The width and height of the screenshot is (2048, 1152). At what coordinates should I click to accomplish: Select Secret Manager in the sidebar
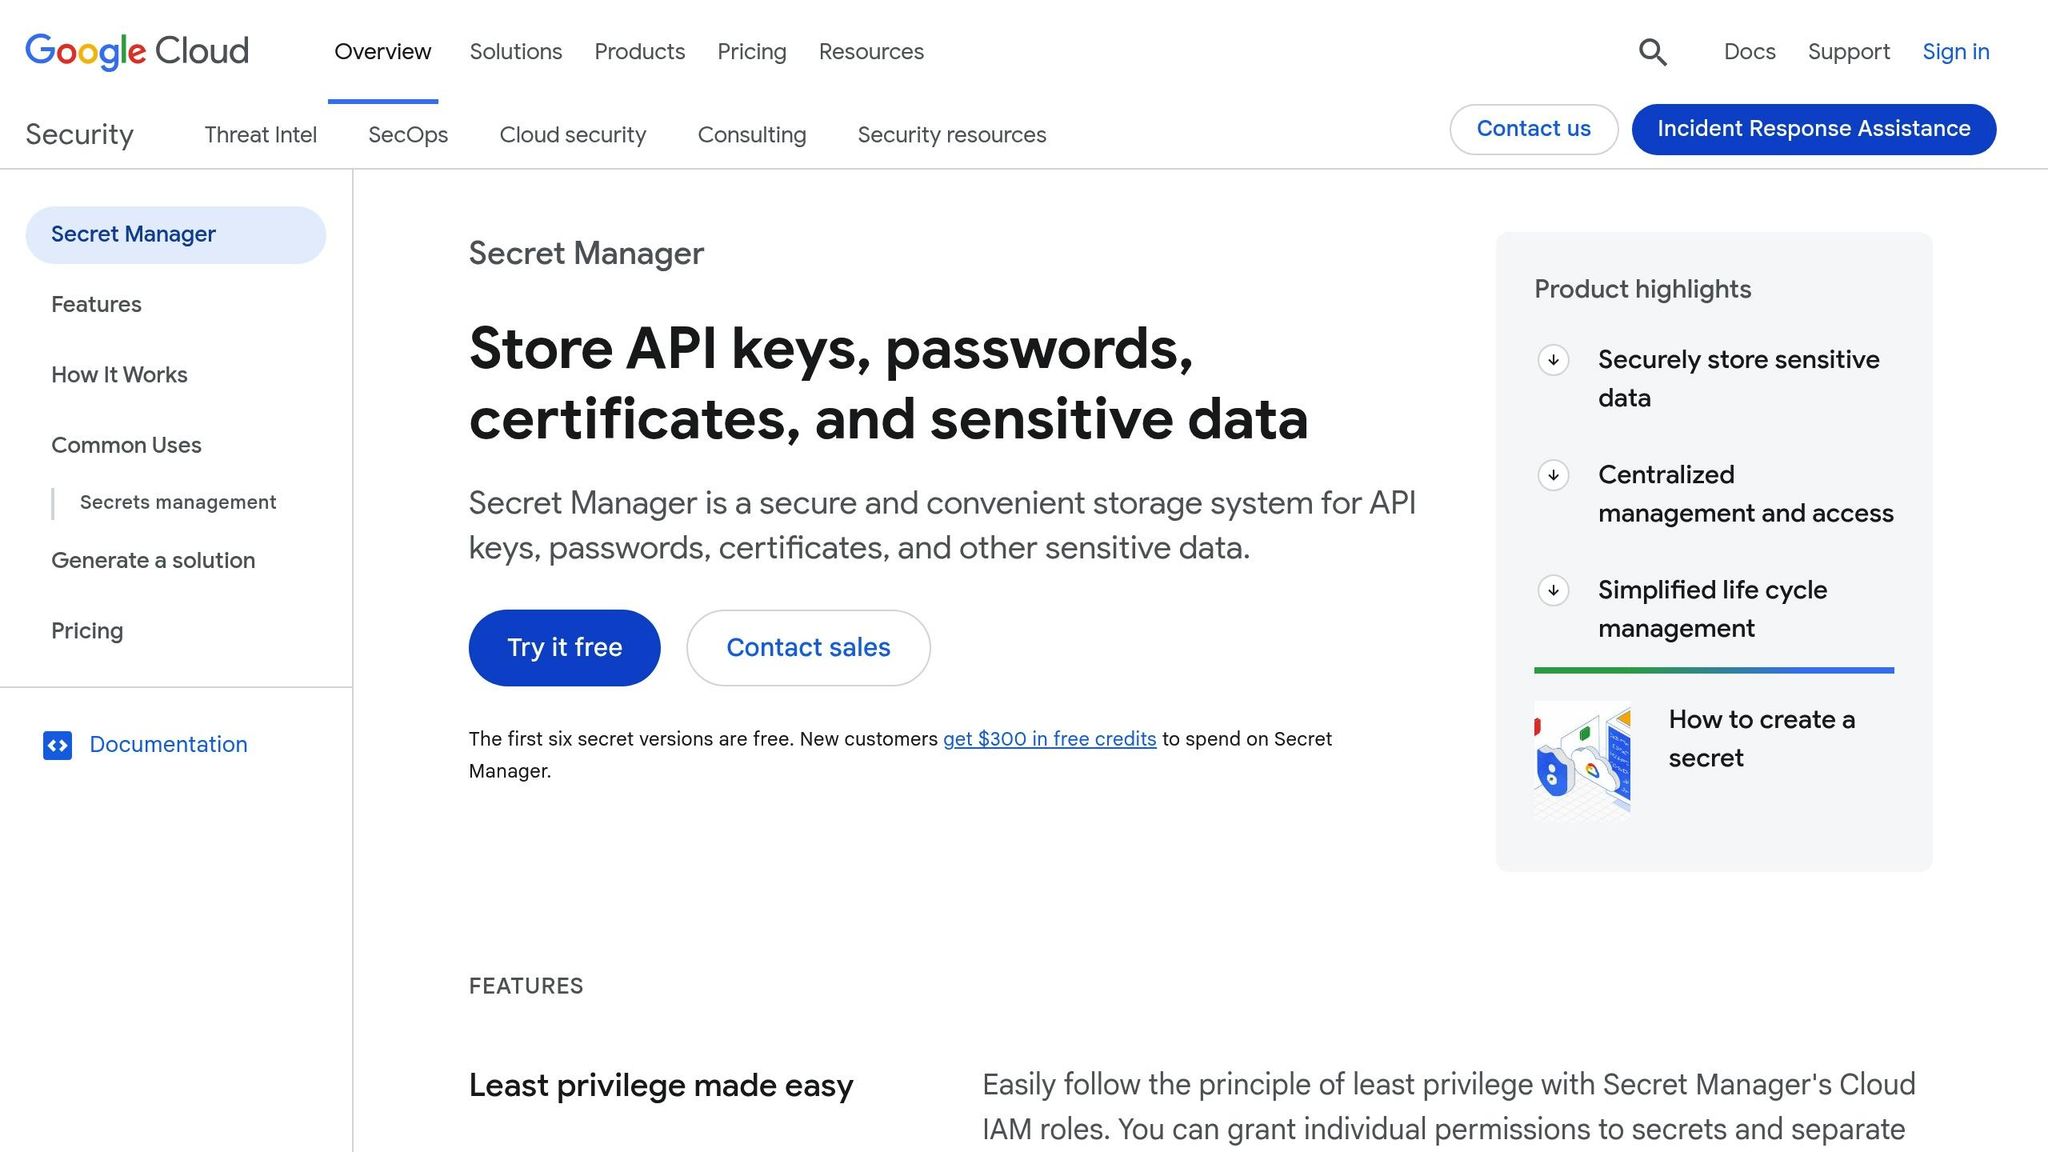point(132,234)
